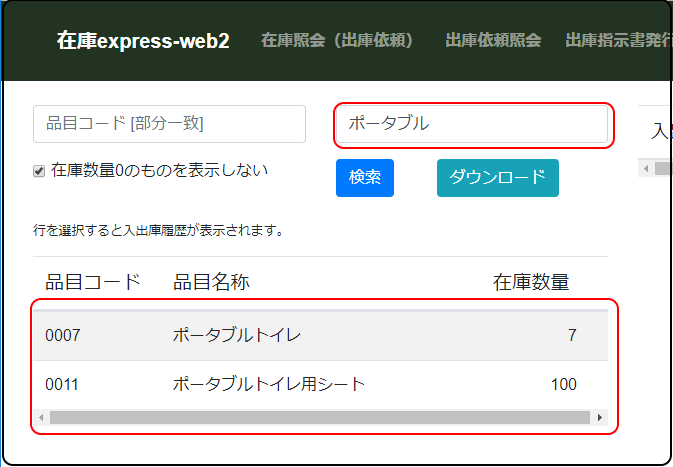Image resolution: width=673 pixels, height=467 pixels.
Task: Focus the 品目コード [部分一致] input field
Action: (x=169, y=124)
